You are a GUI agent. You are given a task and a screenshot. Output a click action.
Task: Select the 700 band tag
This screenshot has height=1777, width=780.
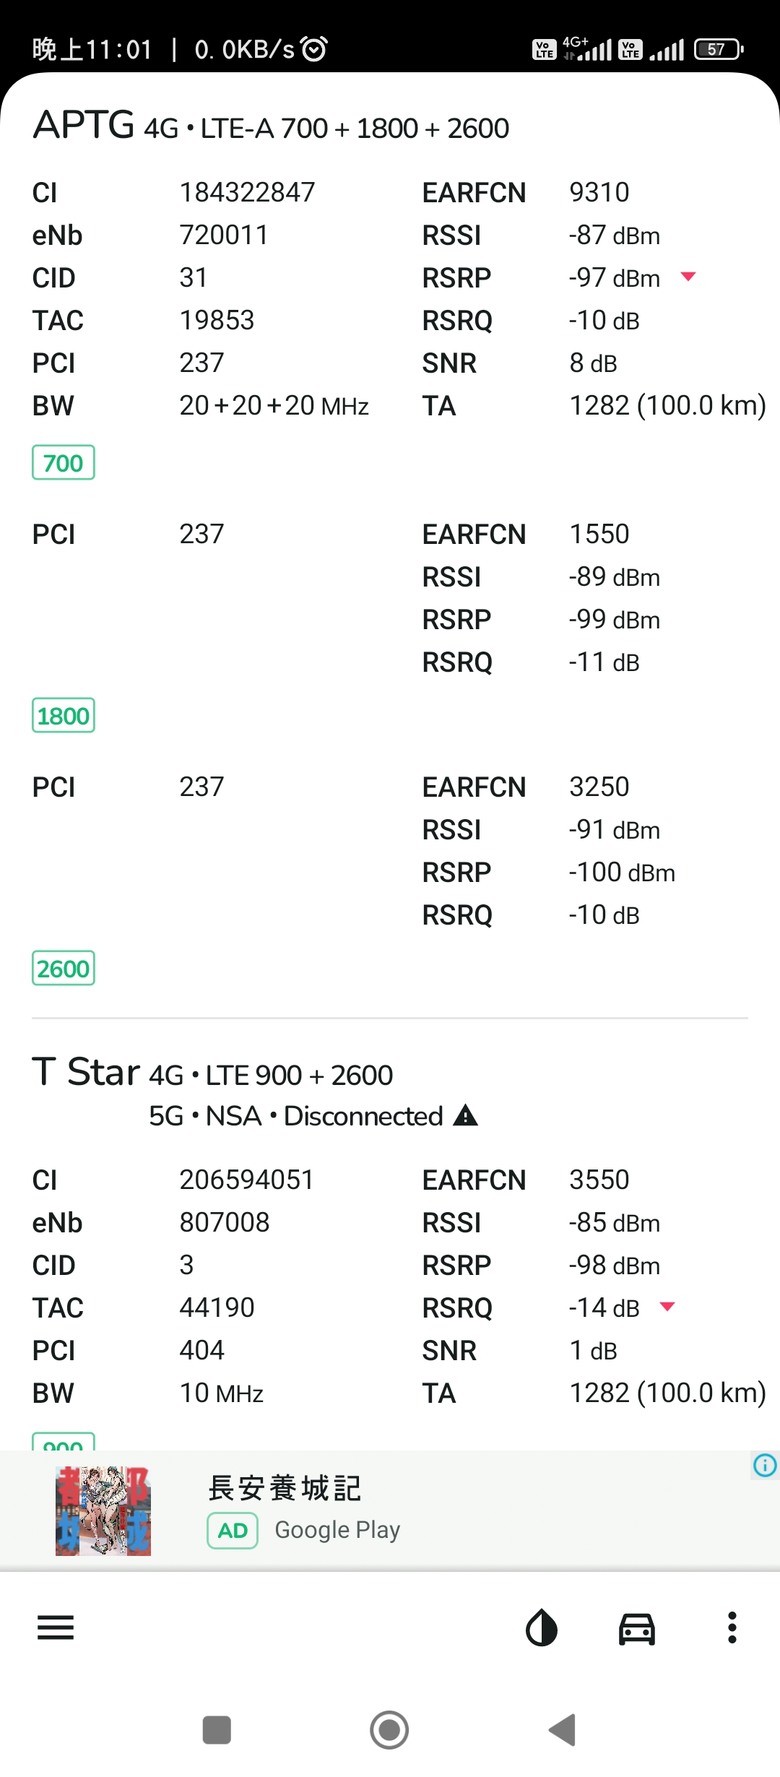(63, 463)
